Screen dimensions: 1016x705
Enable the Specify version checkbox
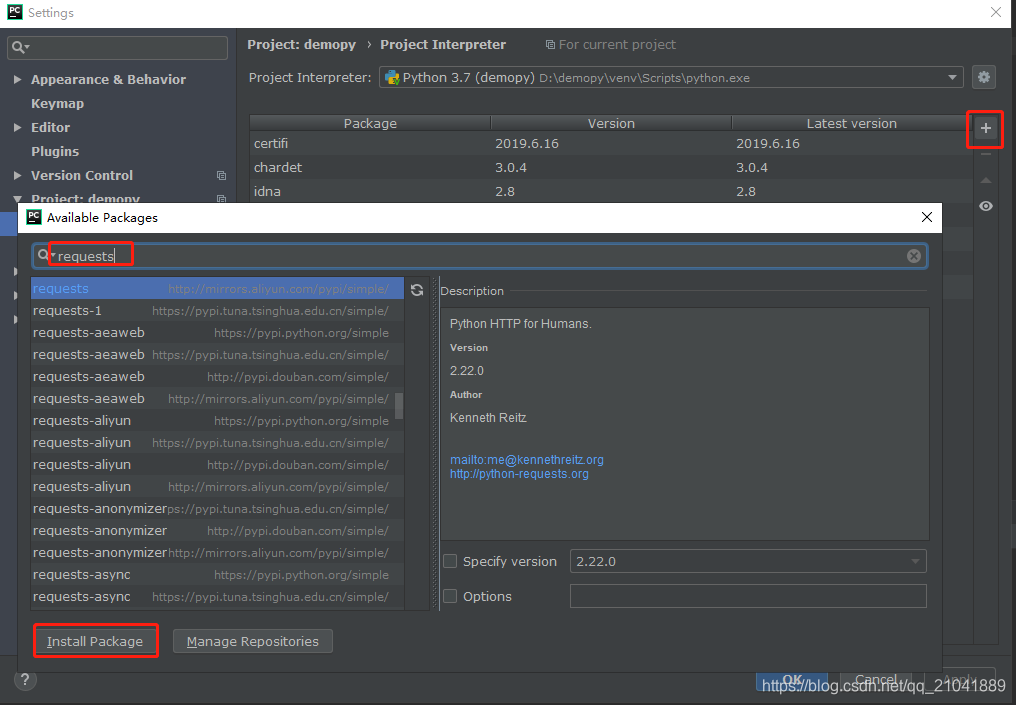[x=449, y=561]
